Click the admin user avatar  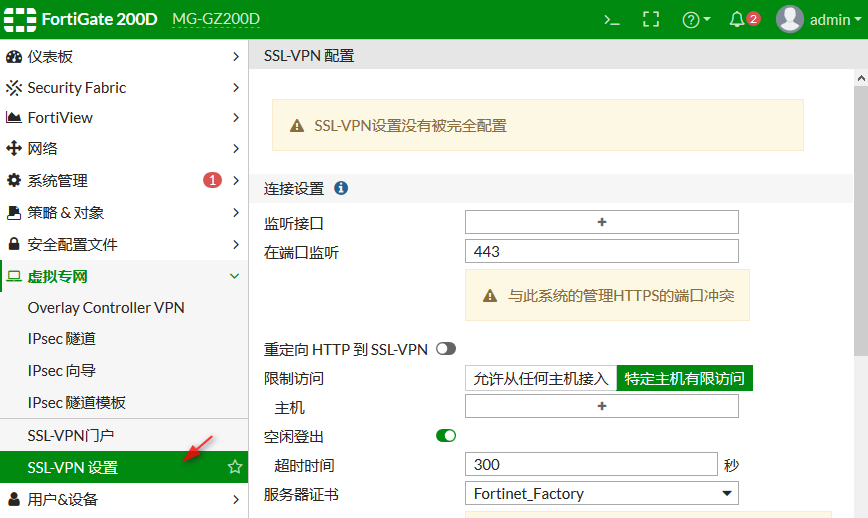(790, 19)
